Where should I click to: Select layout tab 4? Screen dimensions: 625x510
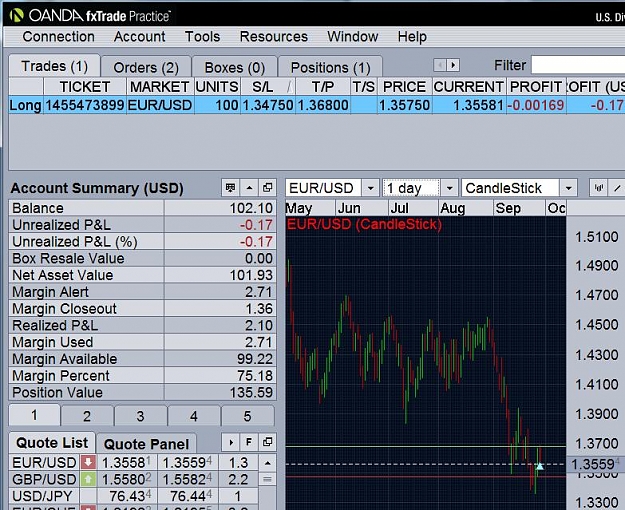194,416
